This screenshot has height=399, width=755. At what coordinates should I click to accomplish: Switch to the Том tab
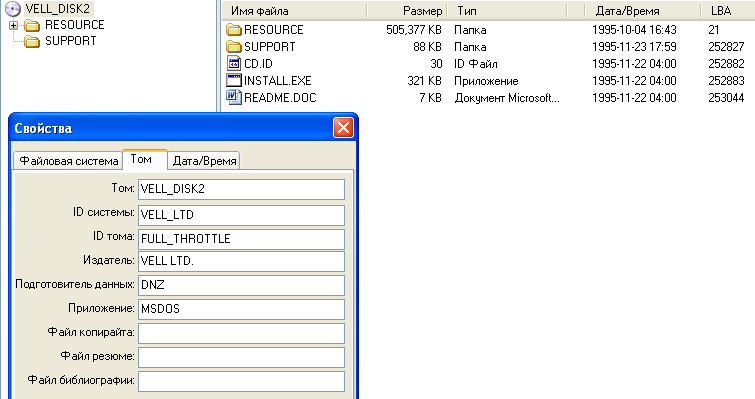tap(145, 159)
